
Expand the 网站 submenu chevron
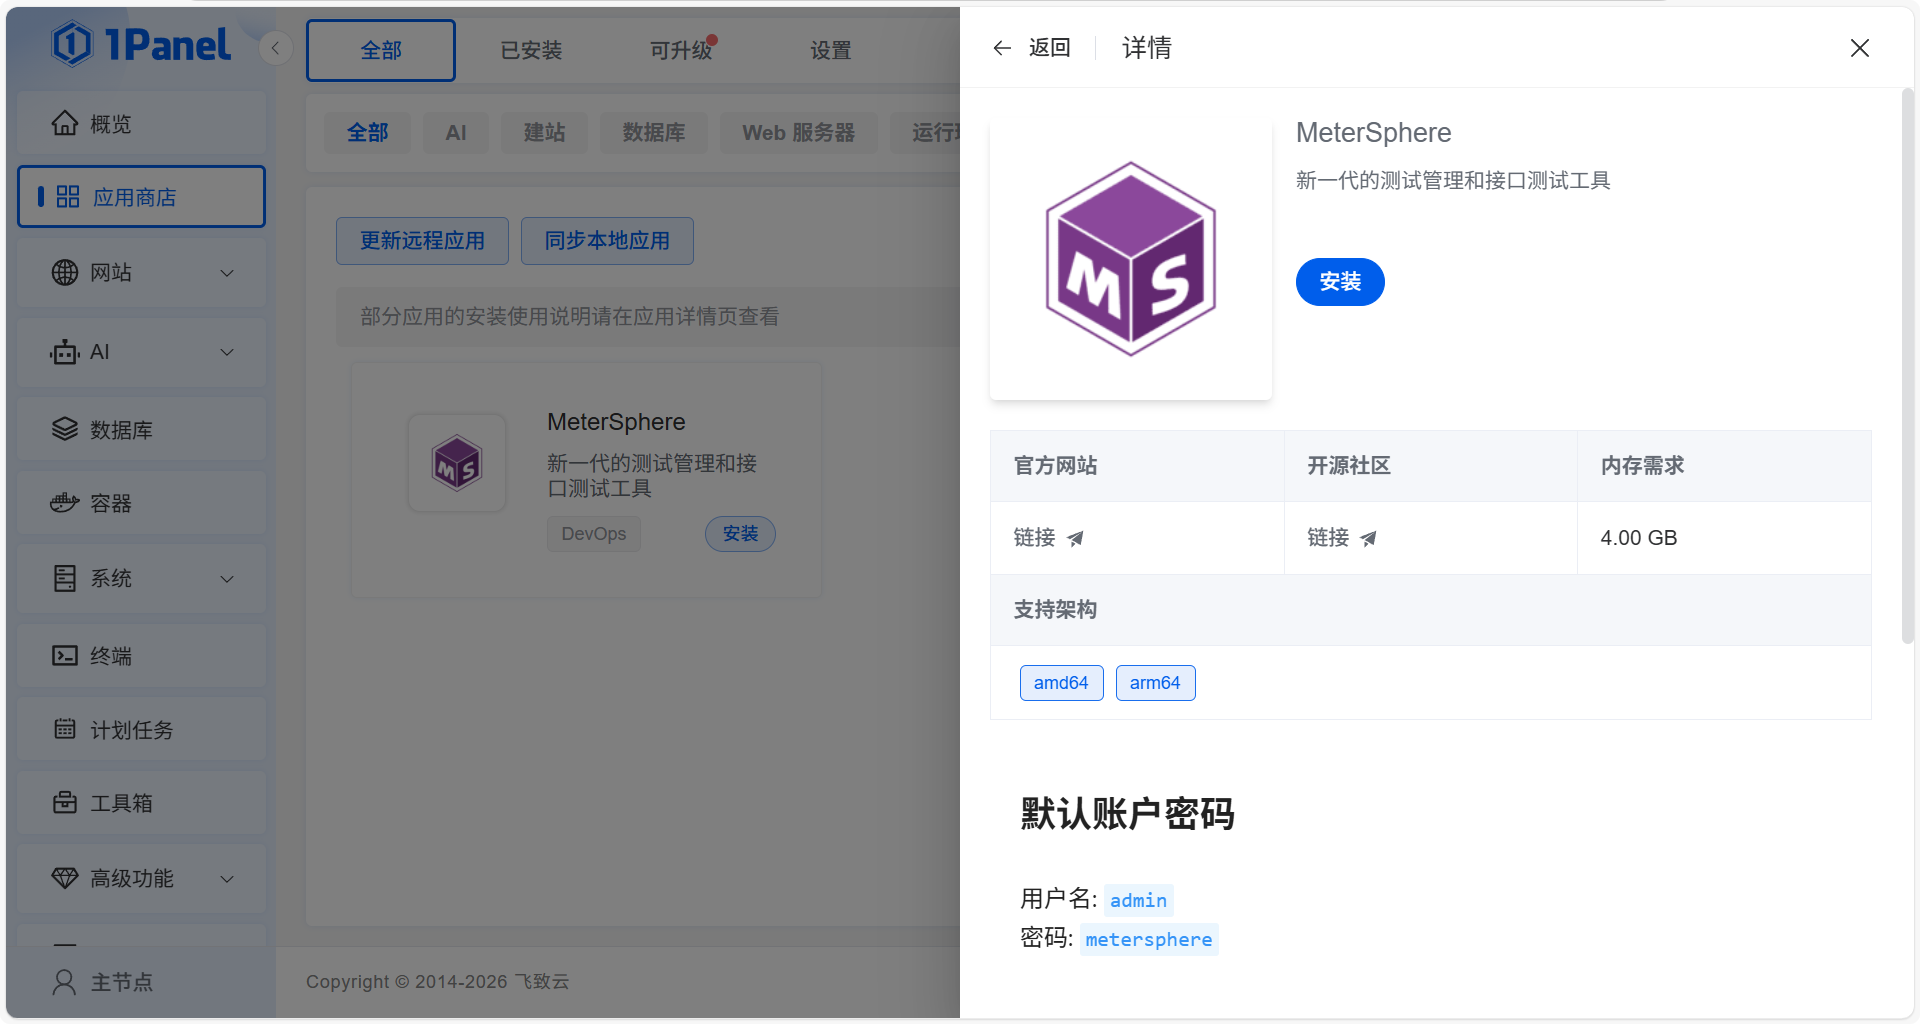227,273
